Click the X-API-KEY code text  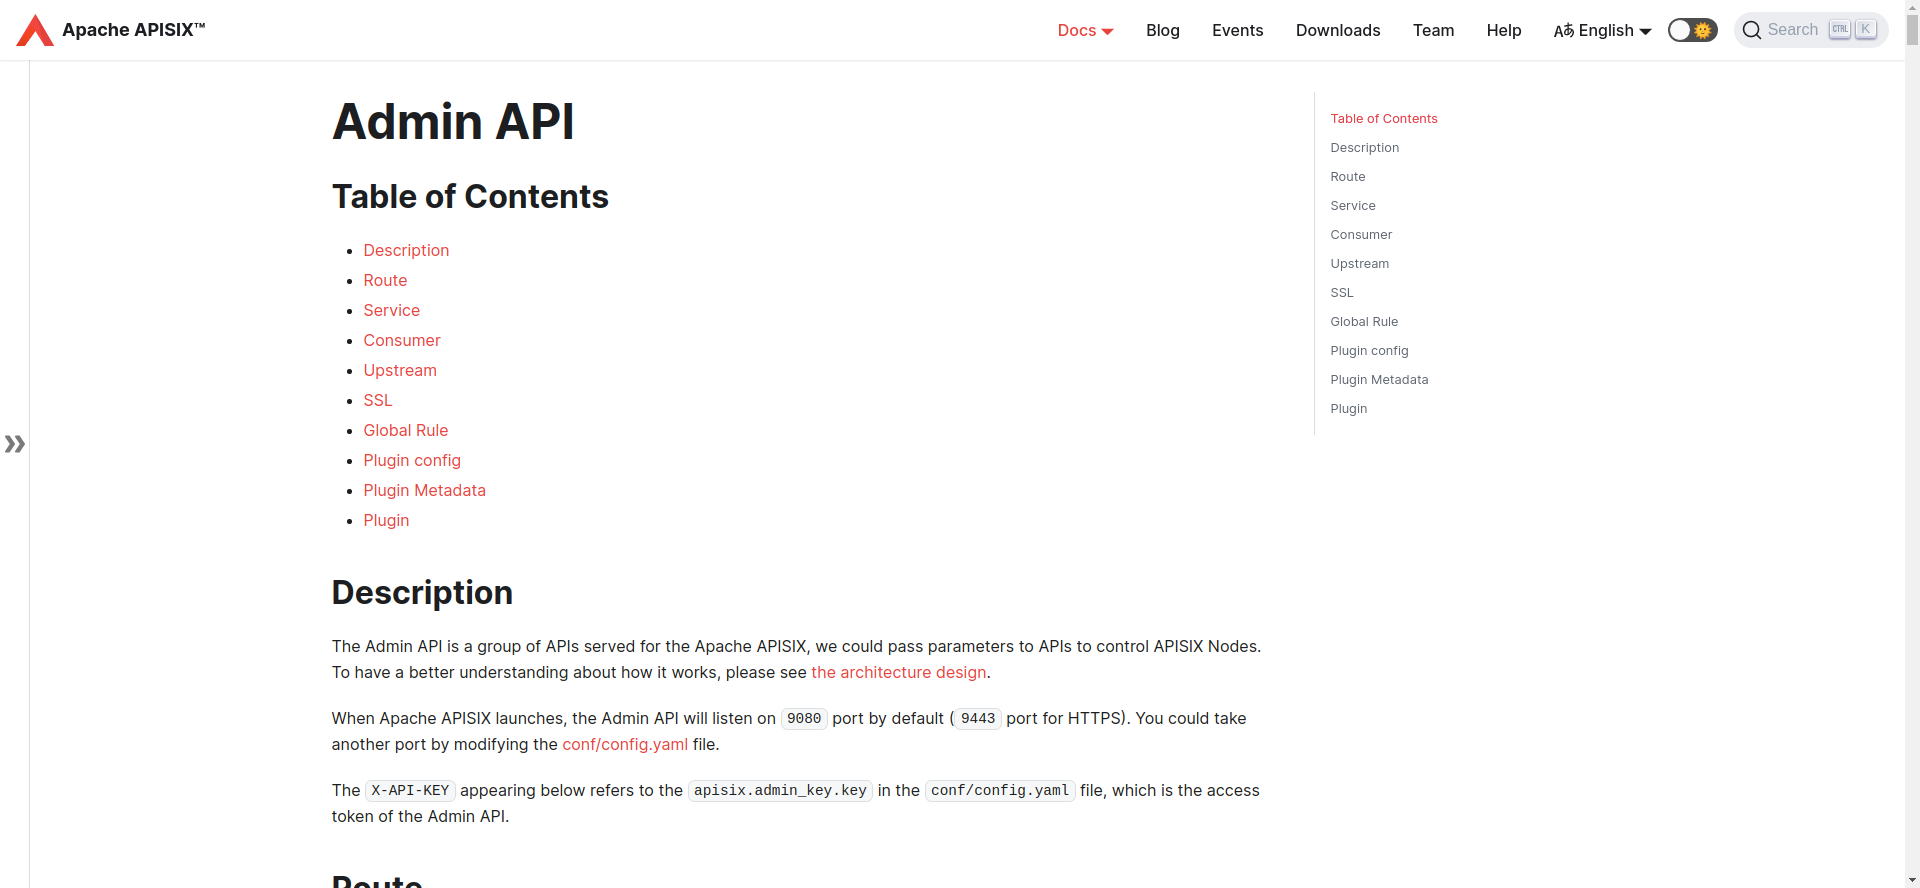tap(410, 790)
